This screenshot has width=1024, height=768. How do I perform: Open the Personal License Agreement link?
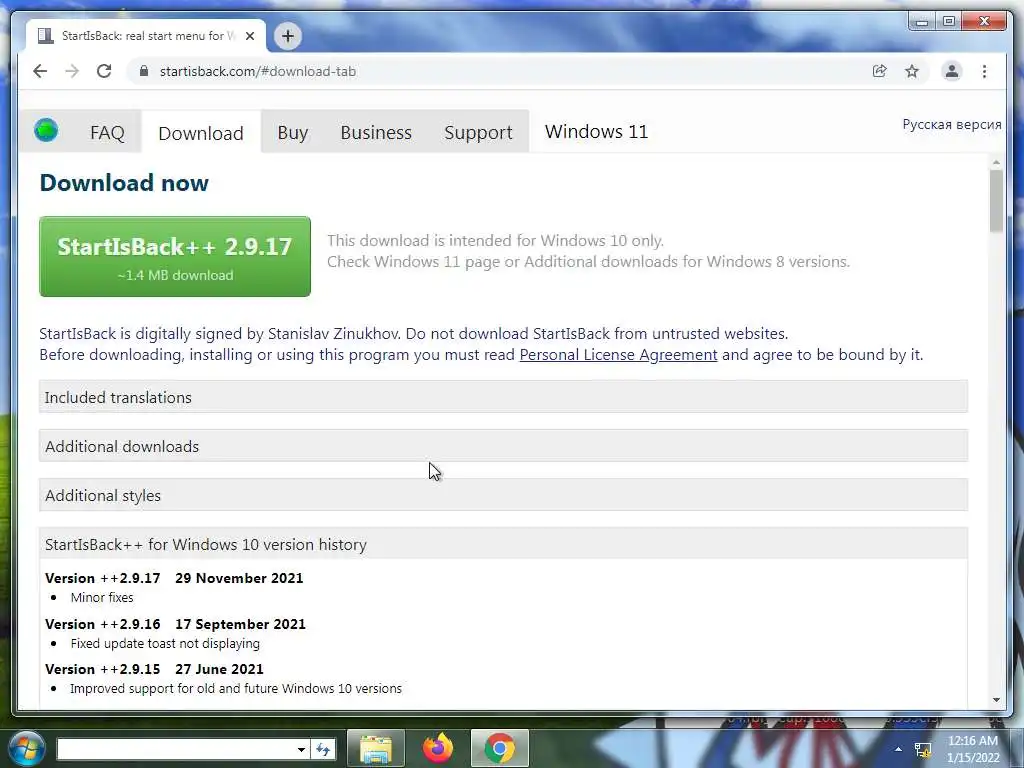point(618,355)
